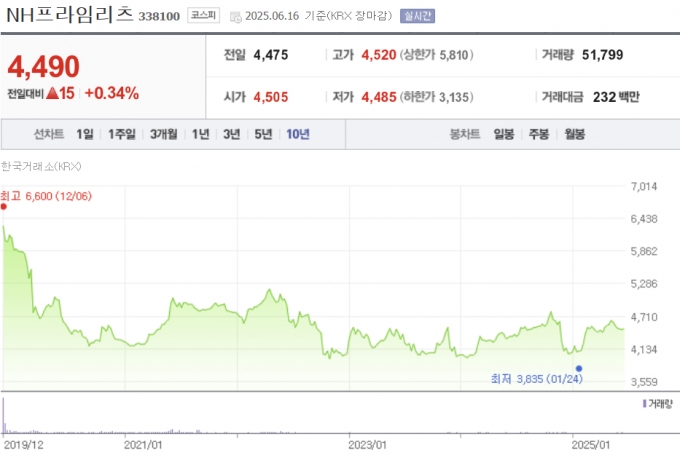
Task: Click the red 최고 high-point marker dot
Action: point(5,206)
